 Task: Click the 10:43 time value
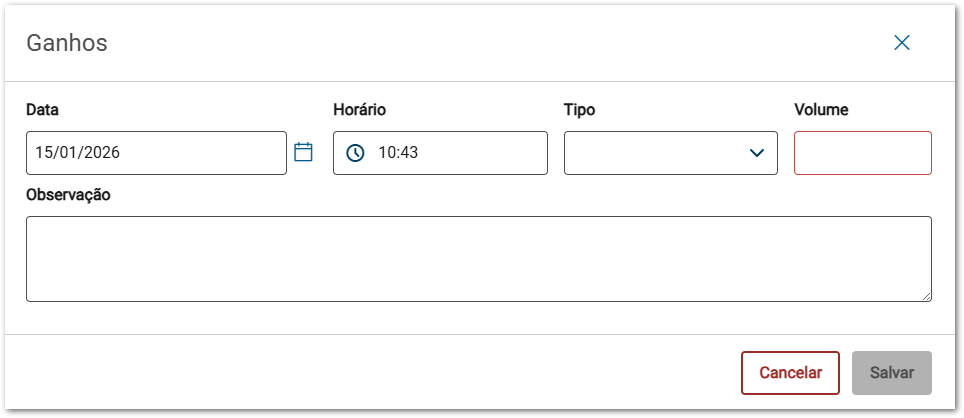pos(398,153)
